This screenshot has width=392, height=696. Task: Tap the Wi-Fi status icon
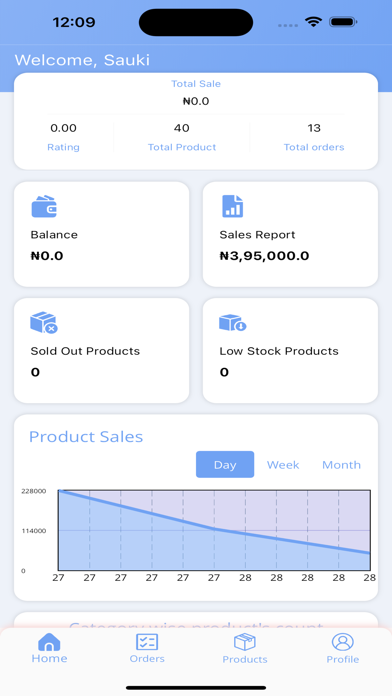pyautogui.click(x=313, y=22)
